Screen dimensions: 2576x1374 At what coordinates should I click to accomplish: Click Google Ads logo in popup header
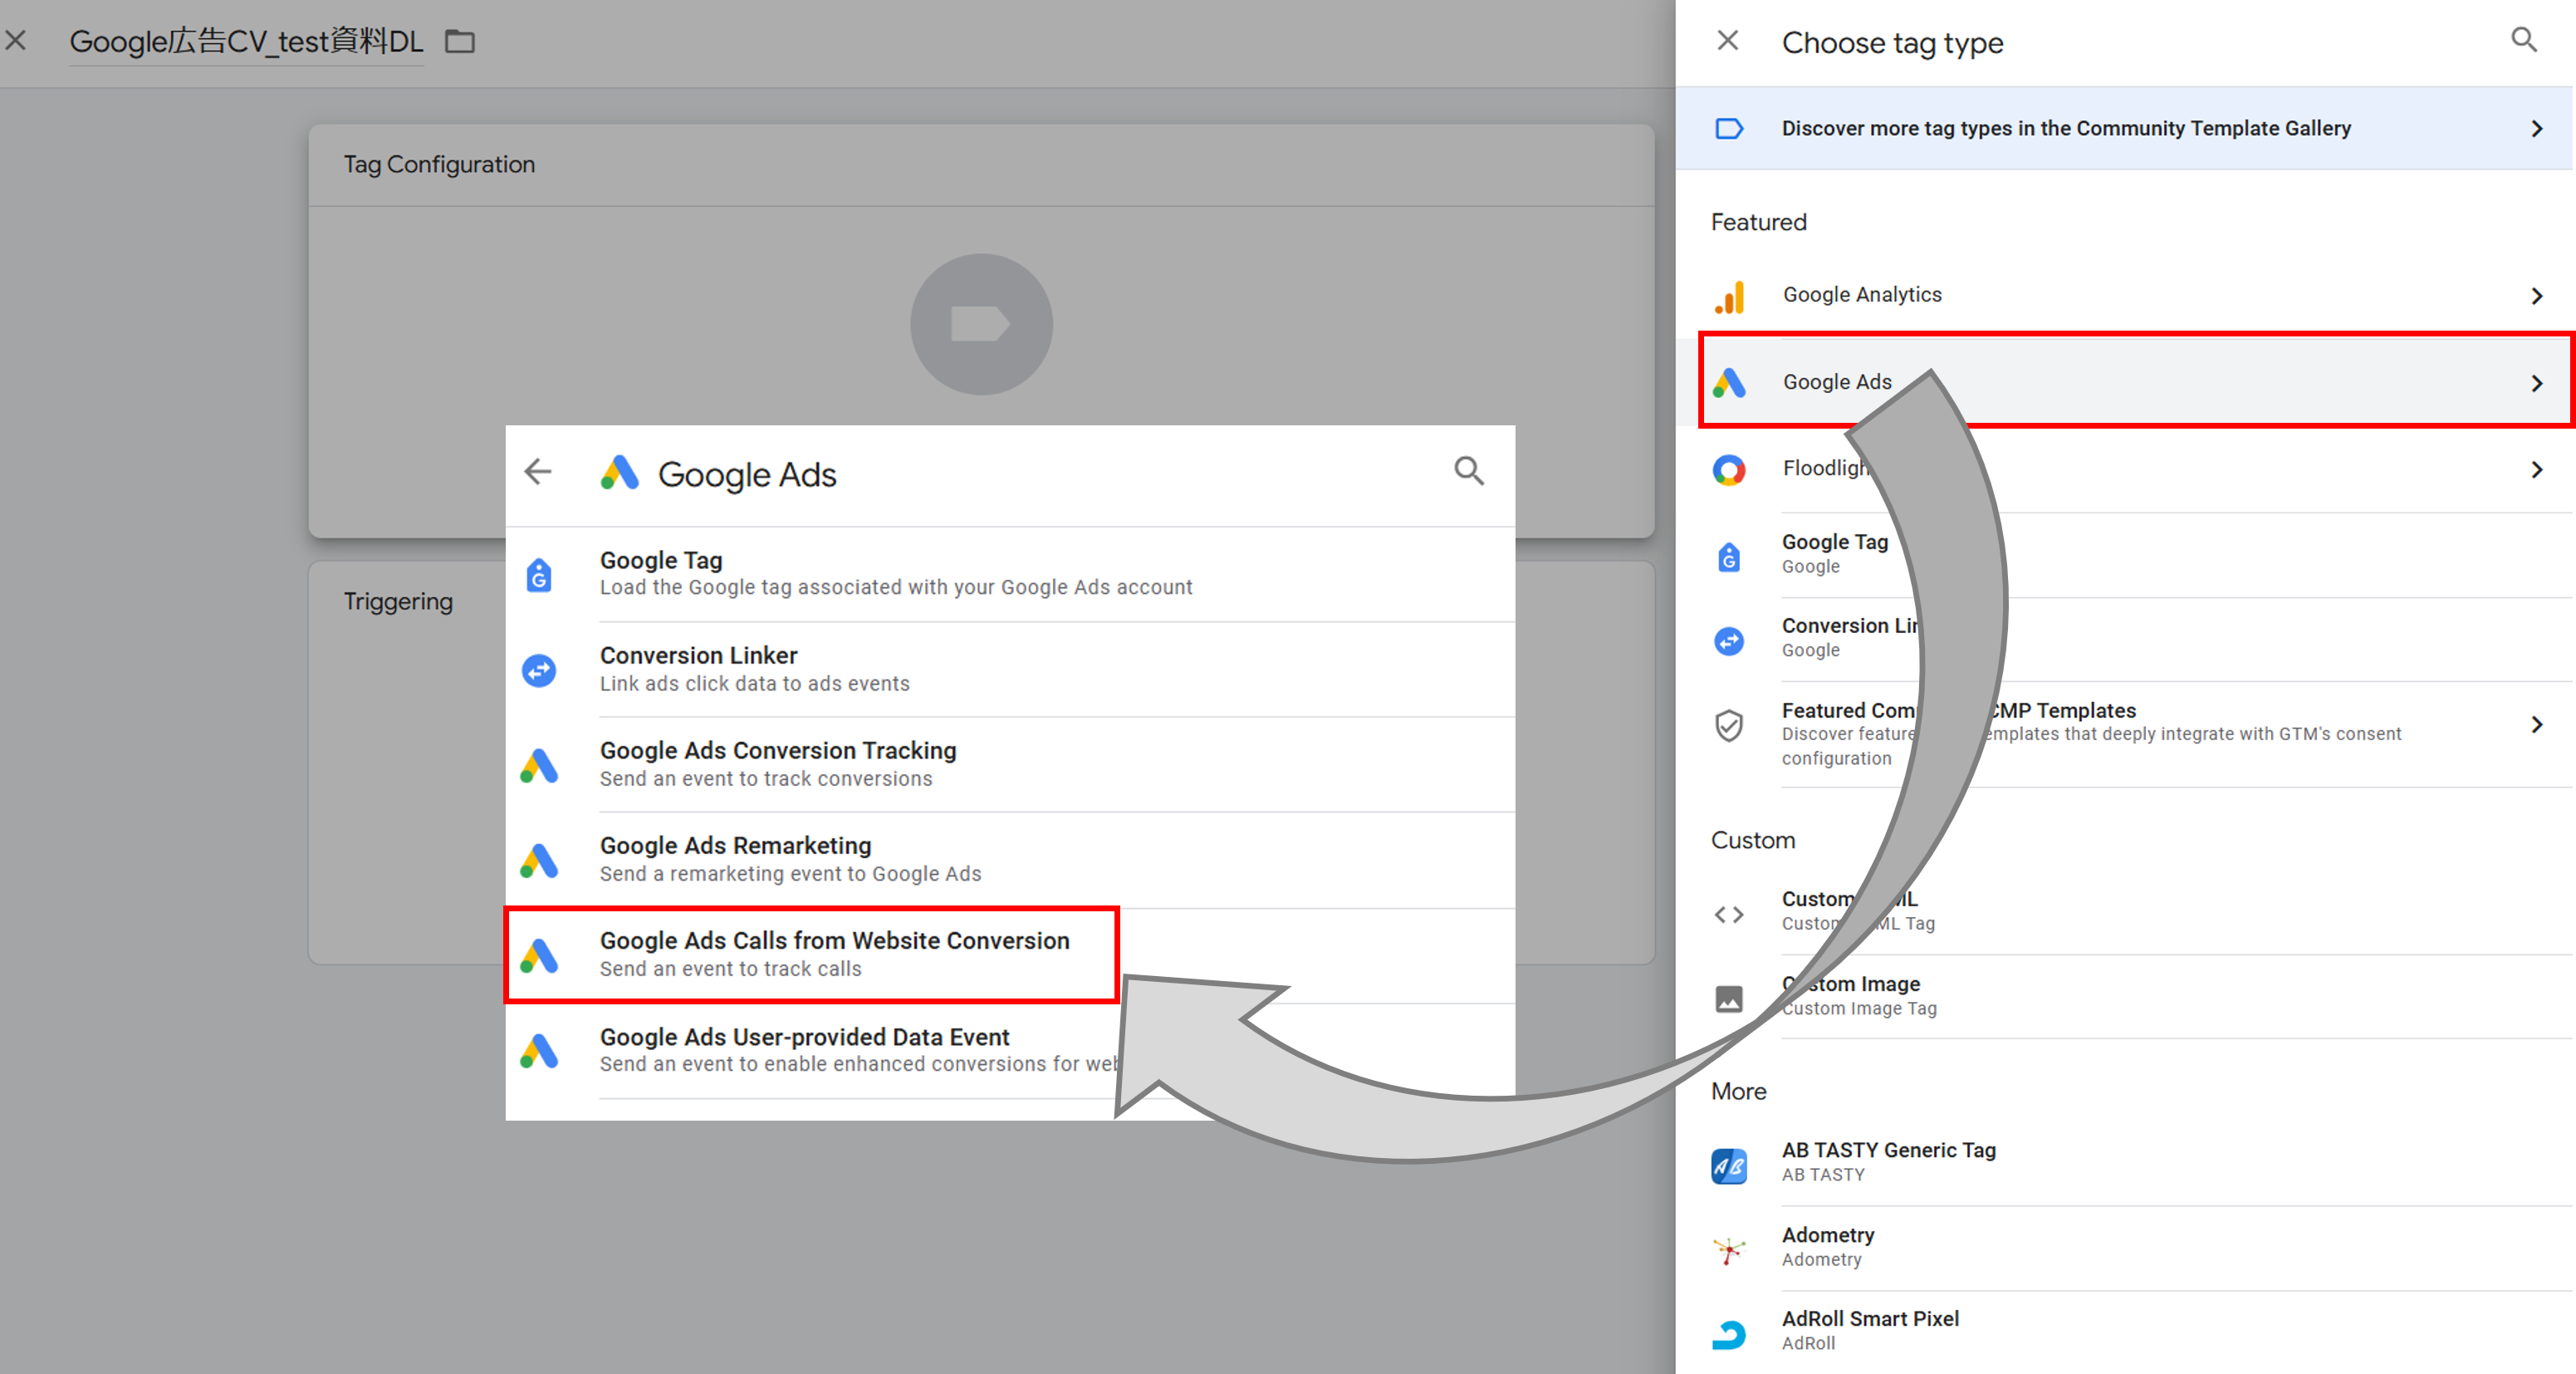(x=619, y=473)
